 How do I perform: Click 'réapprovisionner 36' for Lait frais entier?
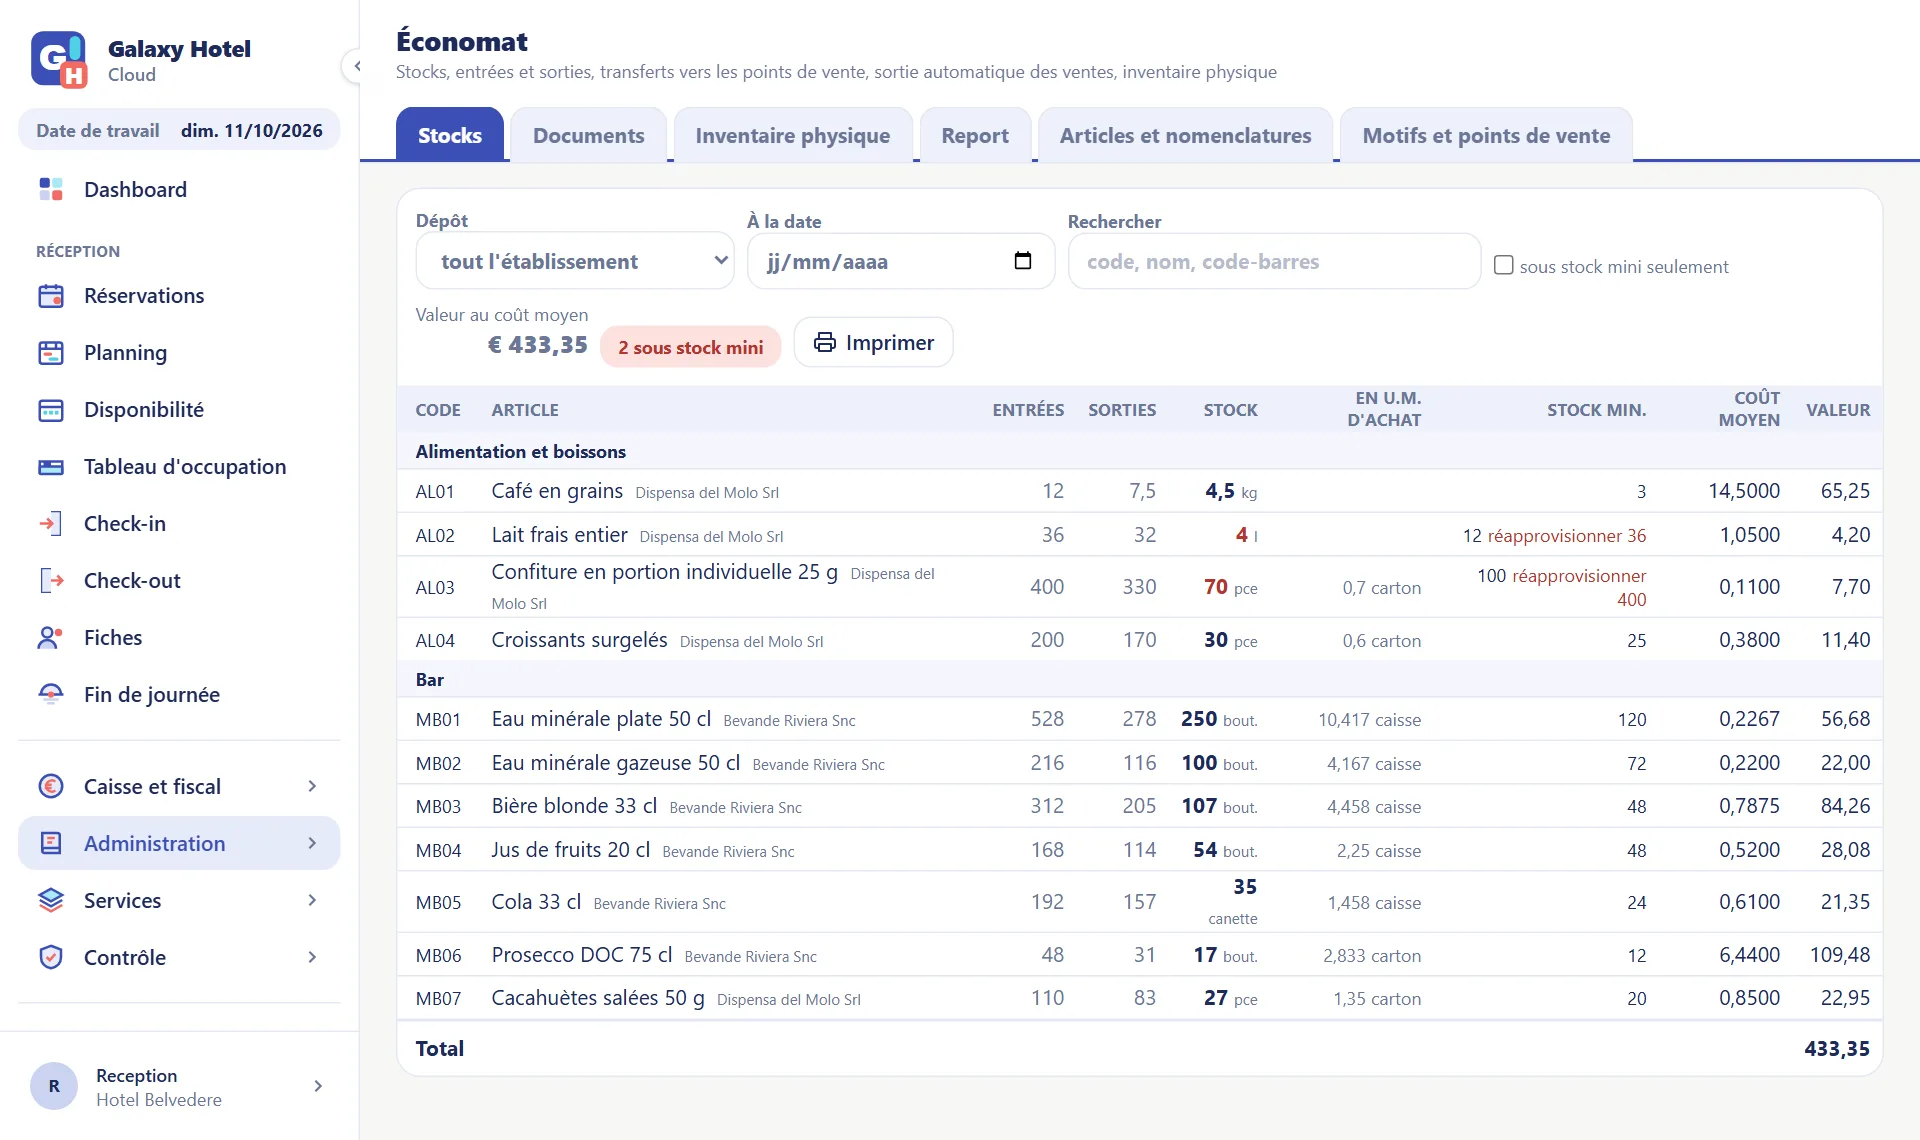coord(1566,536)
